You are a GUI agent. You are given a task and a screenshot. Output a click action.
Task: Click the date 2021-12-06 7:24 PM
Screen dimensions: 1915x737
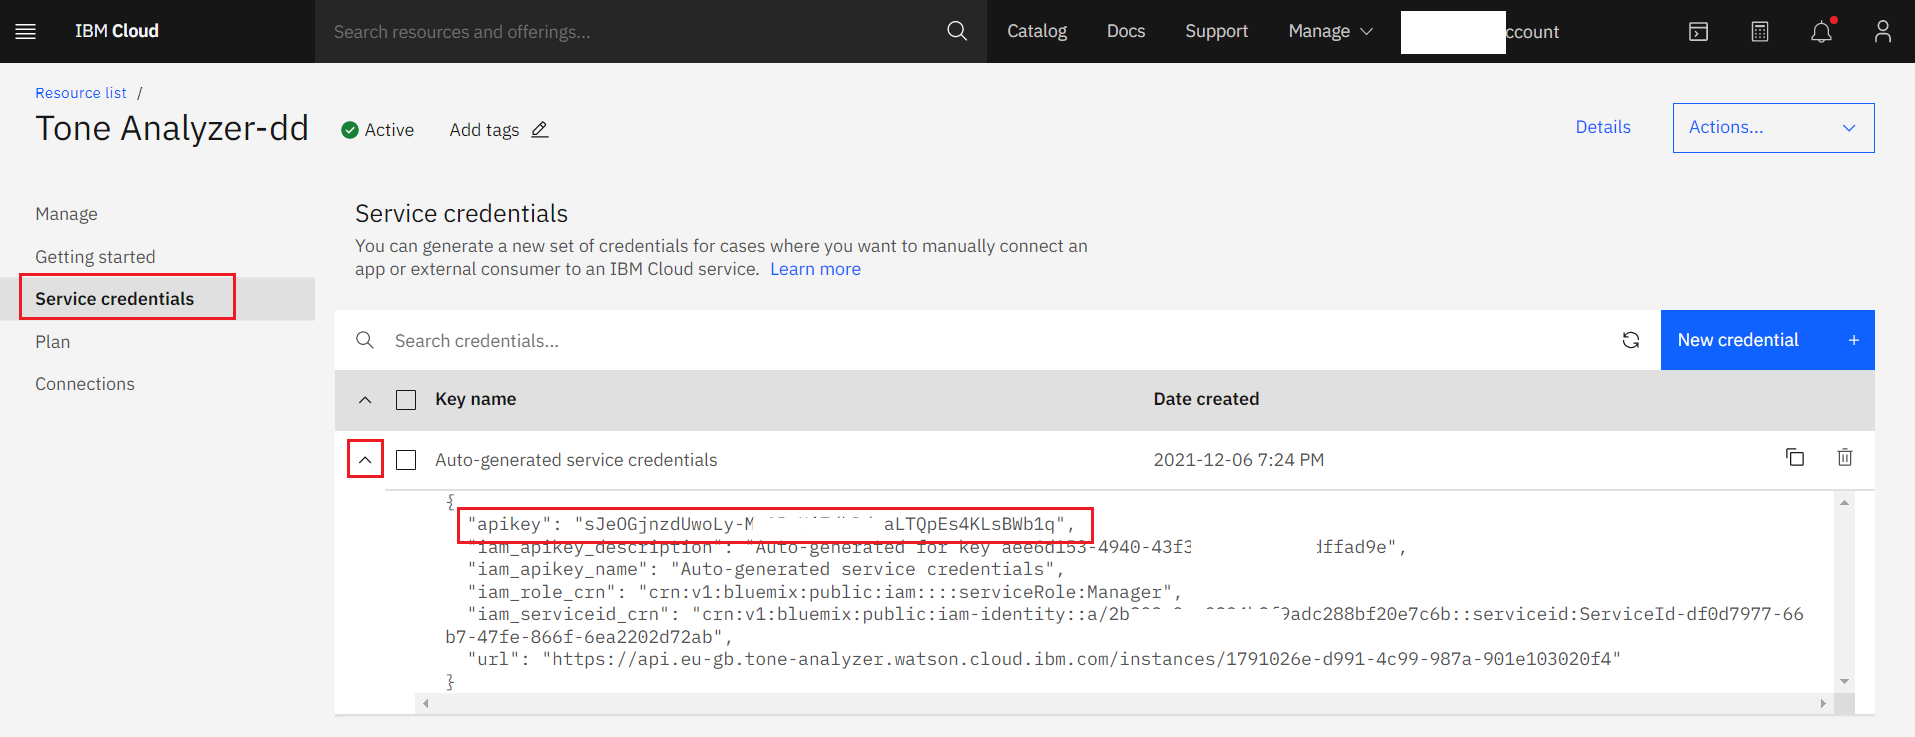1239,460
